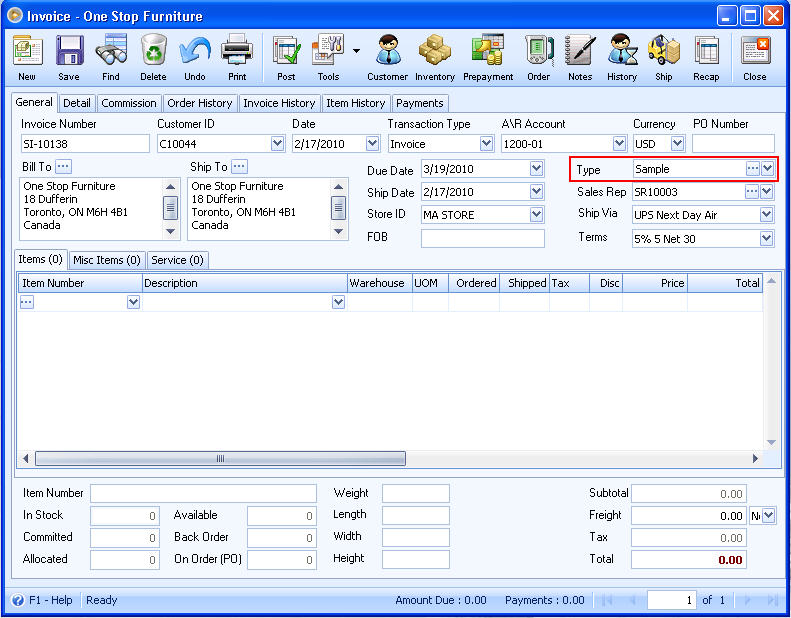Screen dimensions: 791x618
Task: Click the grid horizontal scrollbar thumb
Action: [220, 459]
